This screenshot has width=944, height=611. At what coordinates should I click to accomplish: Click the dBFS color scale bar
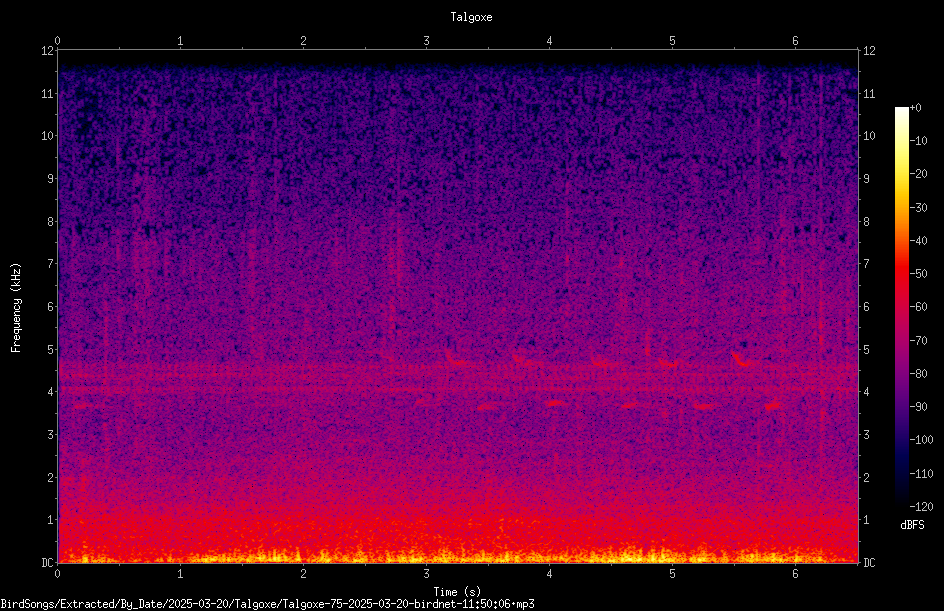pyautogui.click(x=902, y=306)
